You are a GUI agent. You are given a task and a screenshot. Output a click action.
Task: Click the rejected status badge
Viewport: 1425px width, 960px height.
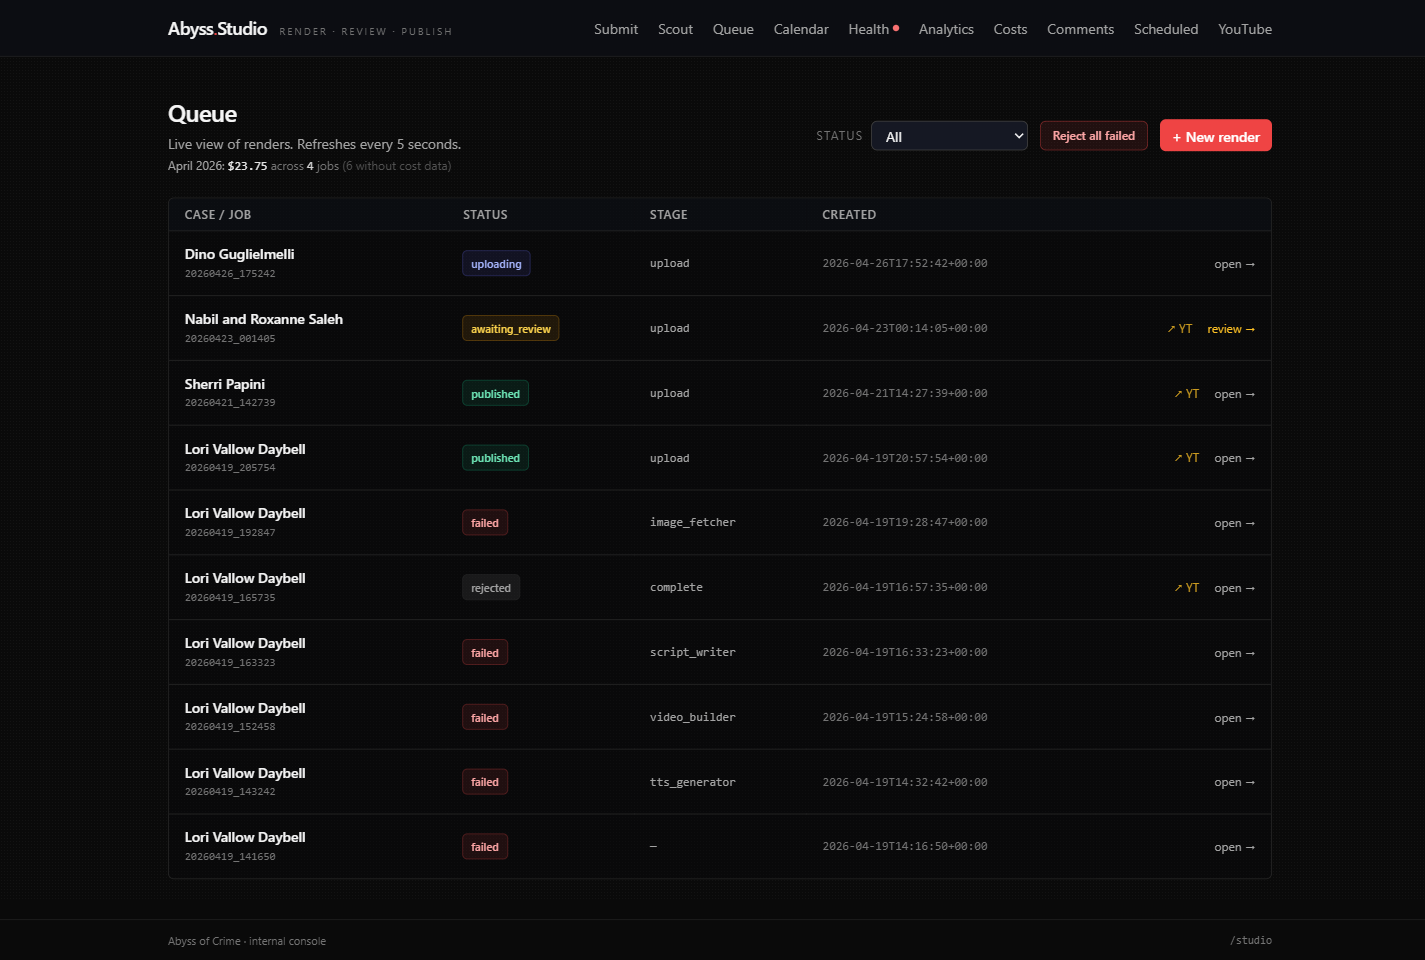point(490,588)
